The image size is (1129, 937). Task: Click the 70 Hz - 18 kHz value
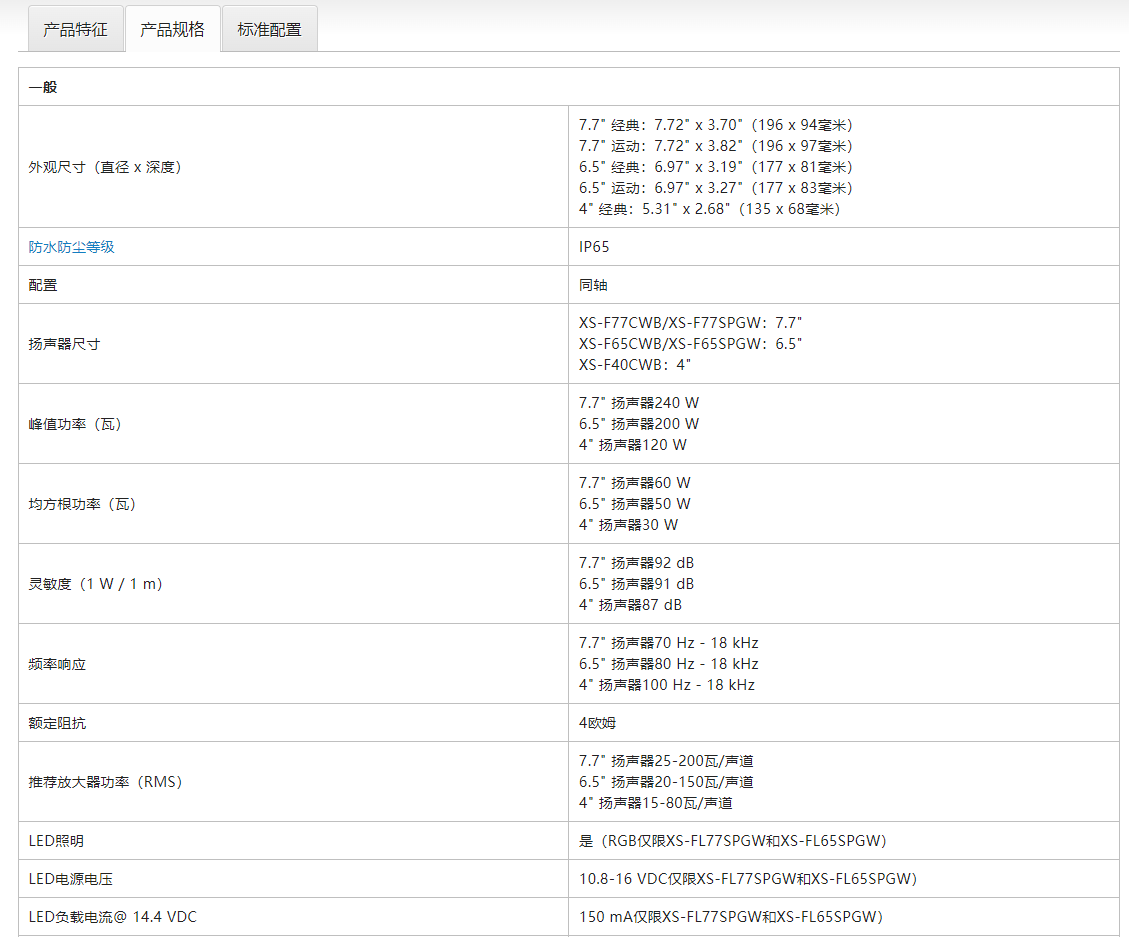click(706, 643)
